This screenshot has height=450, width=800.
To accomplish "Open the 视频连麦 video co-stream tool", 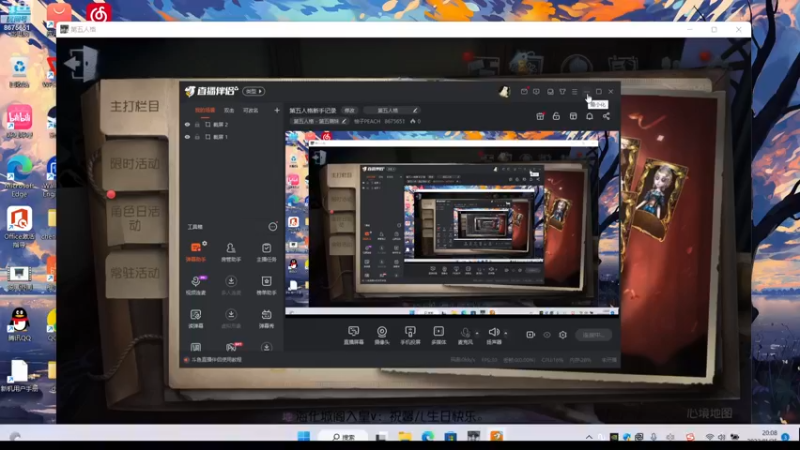I will point(195,285).
